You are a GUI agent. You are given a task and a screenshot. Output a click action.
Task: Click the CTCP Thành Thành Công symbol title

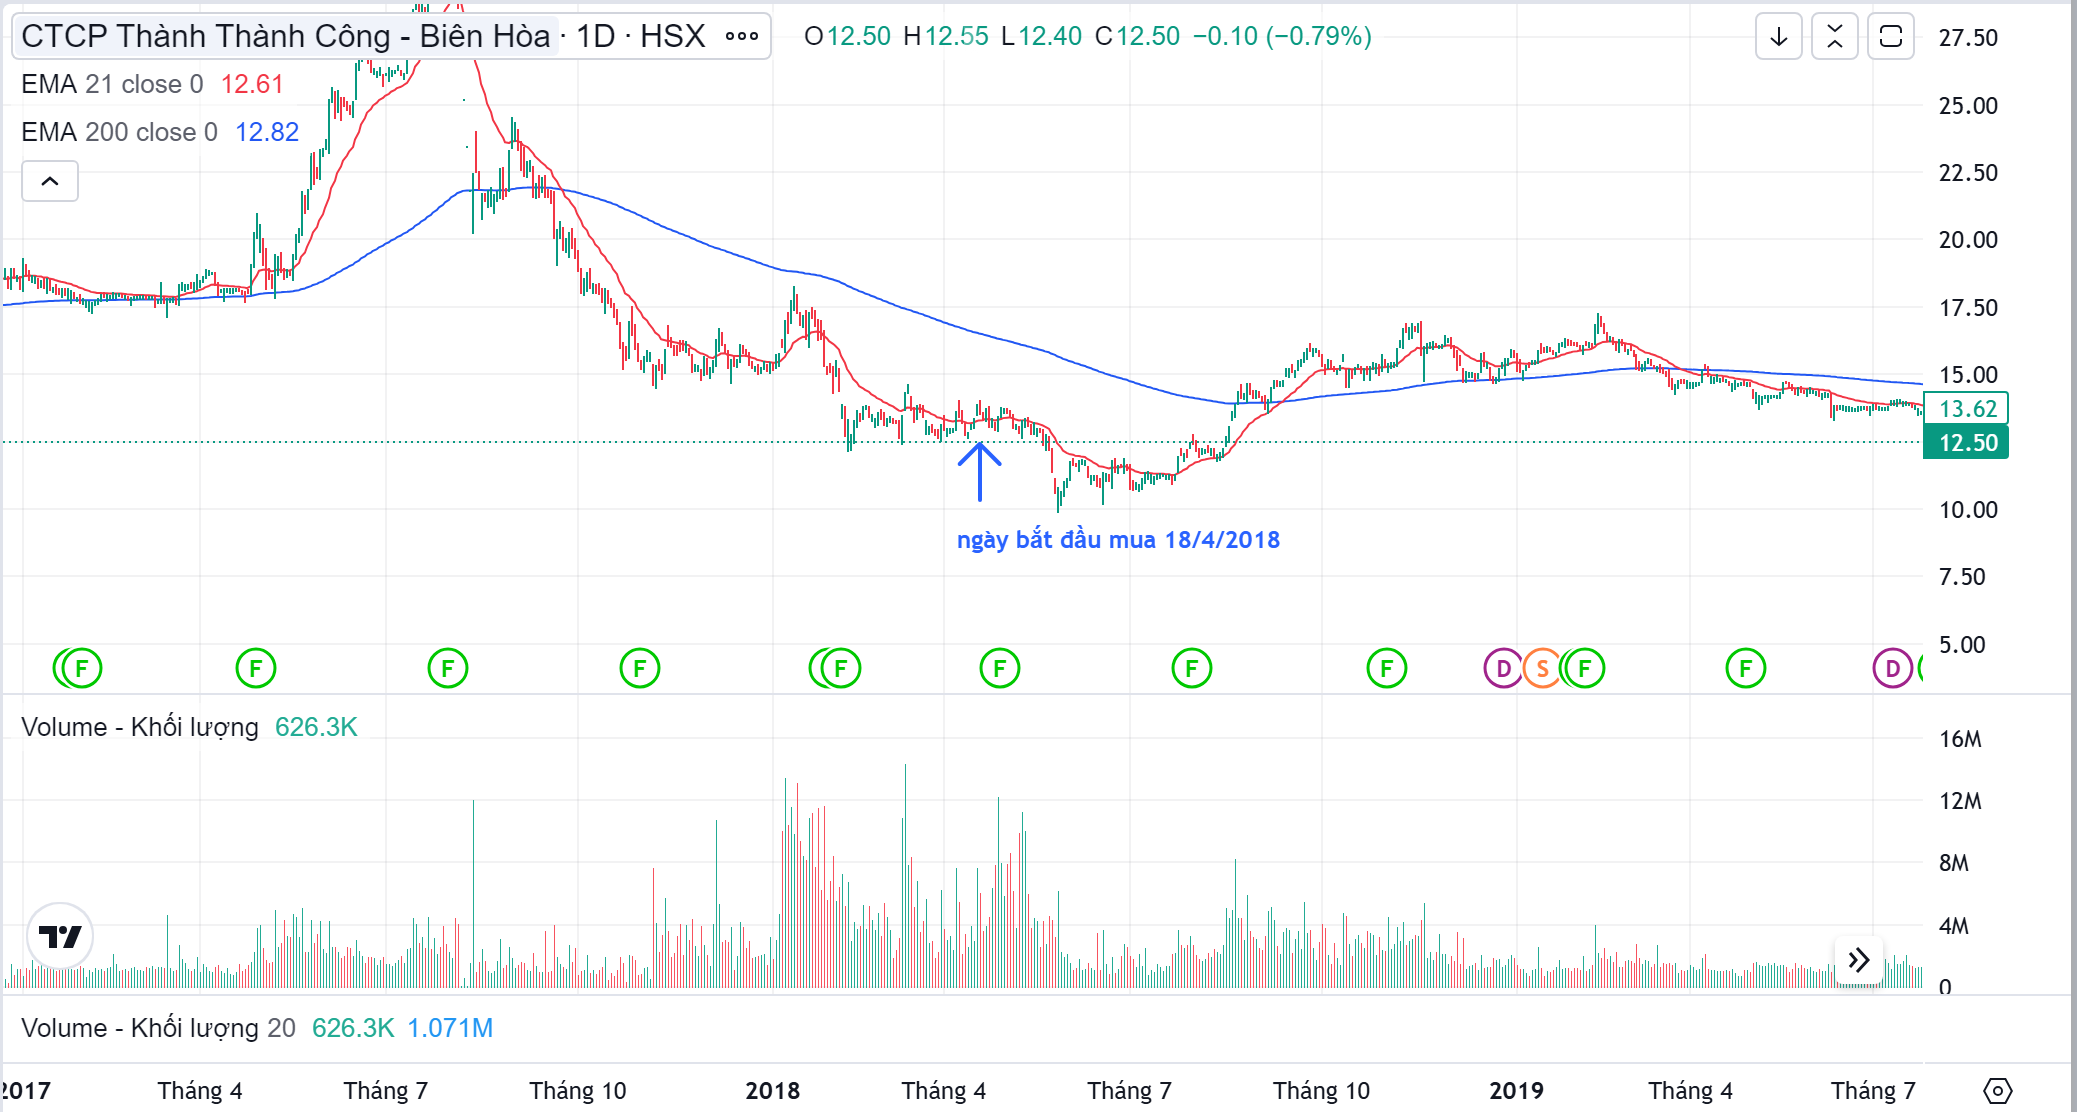pyautogui.click(x=285, y=37)
